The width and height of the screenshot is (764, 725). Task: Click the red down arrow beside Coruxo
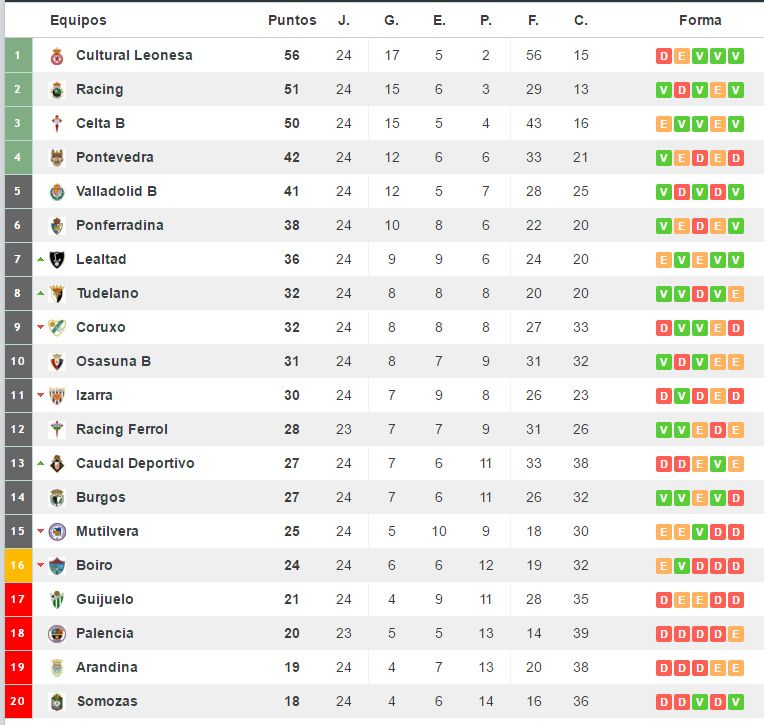(41, 328)
